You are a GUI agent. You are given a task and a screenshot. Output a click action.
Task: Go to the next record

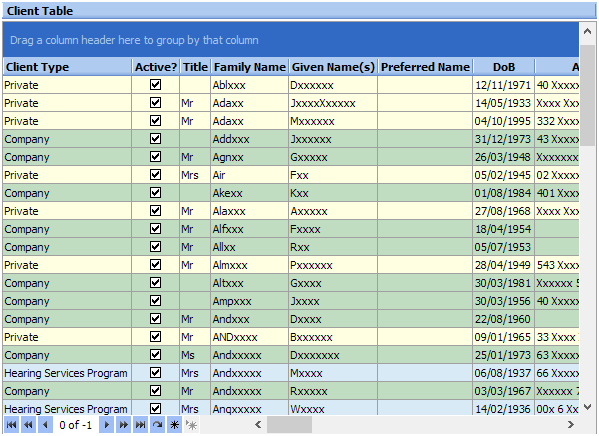(107, 425)
